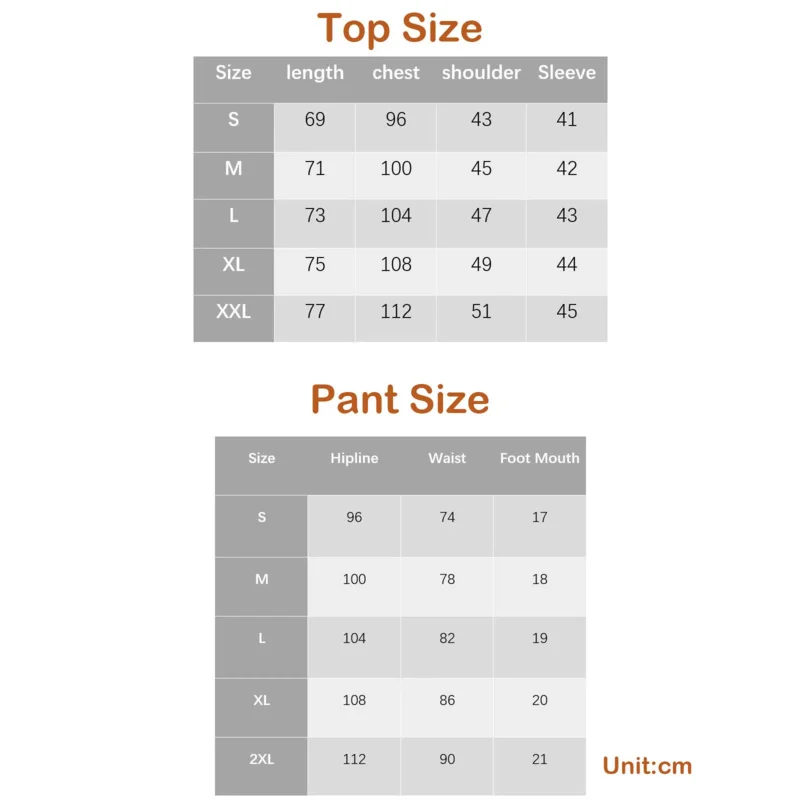Select the "chest" column header
Screen dimensions: 800x800
point(396,73)
